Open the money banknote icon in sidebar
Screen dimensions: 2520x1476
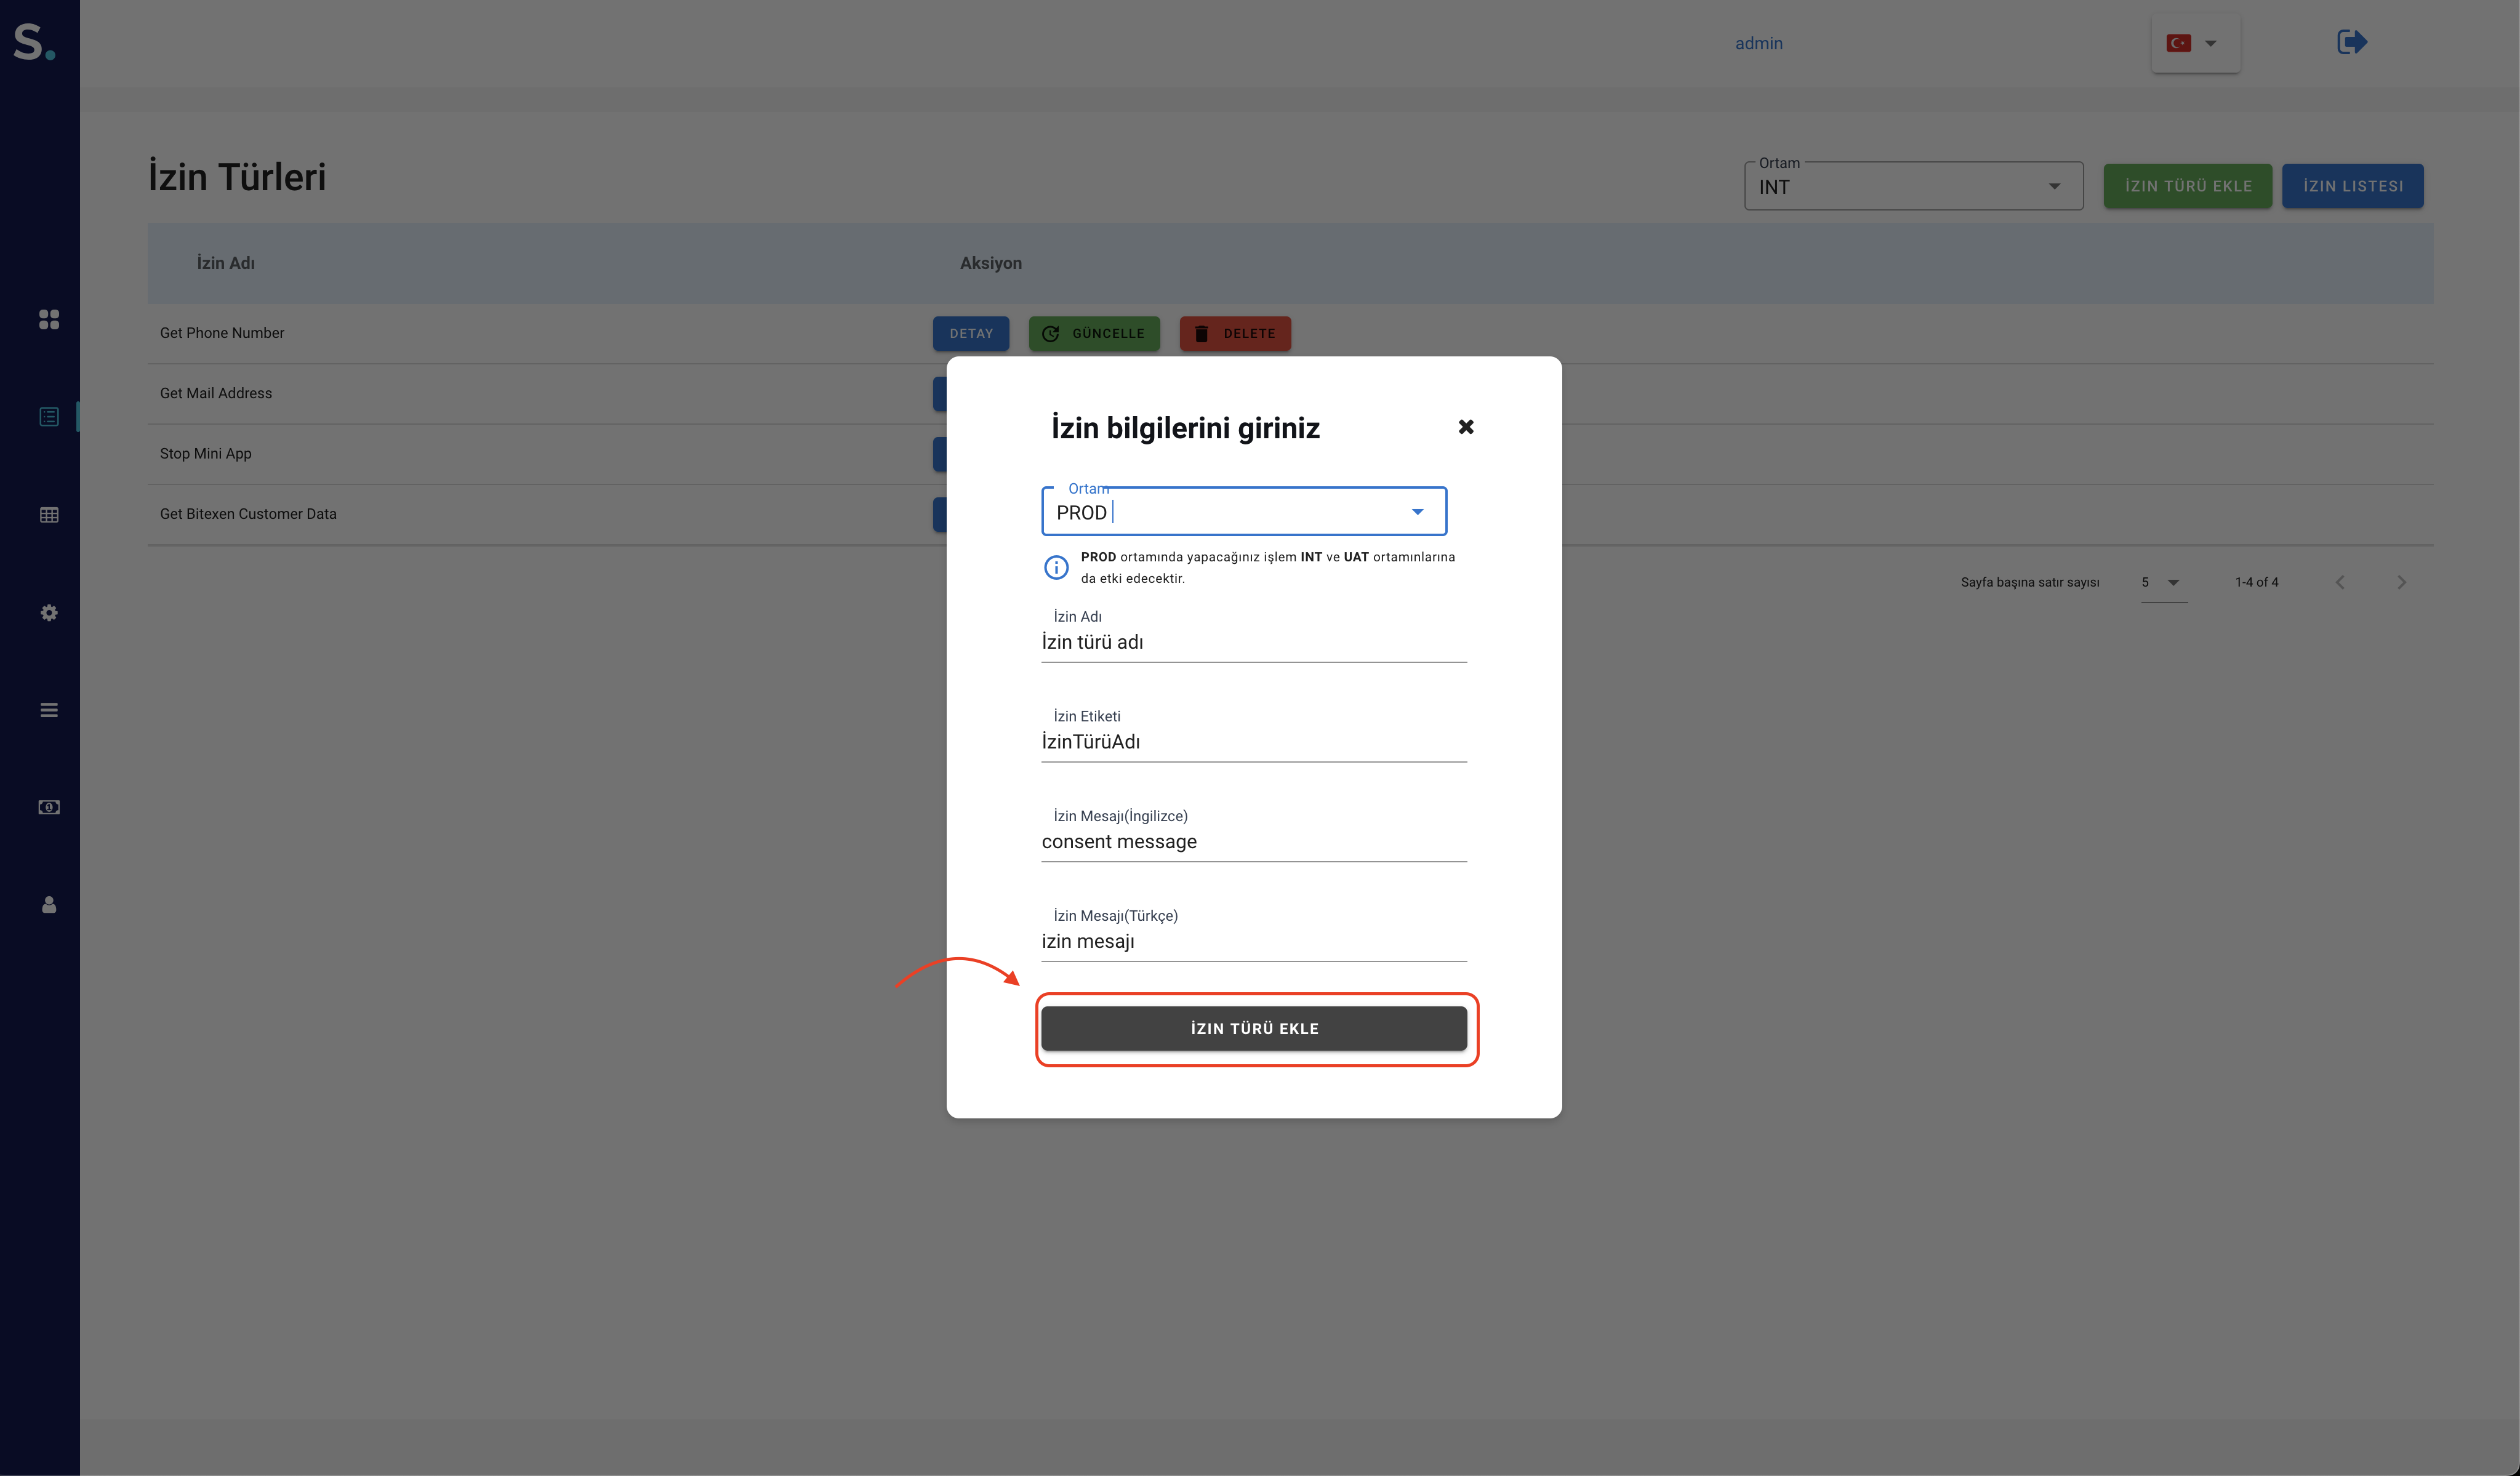coord(48,807)
